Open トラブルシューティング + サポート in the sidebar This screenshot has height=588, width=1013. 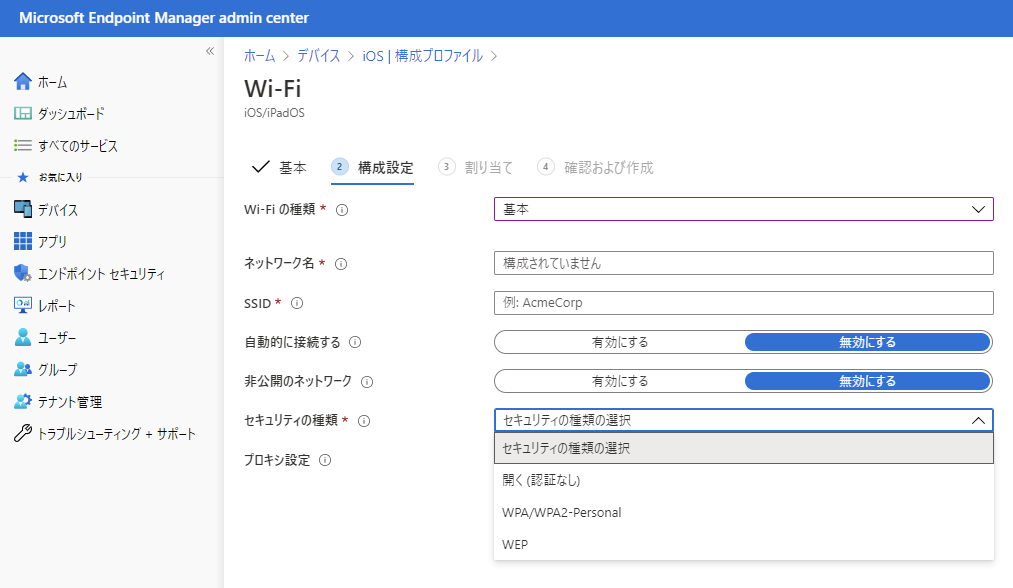[x=116, y=433]
